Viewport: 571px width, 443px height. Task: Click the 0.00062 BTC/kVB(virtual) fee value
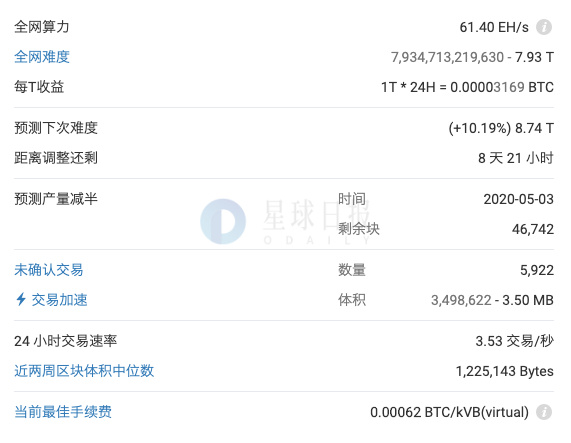tap(449, 412)
